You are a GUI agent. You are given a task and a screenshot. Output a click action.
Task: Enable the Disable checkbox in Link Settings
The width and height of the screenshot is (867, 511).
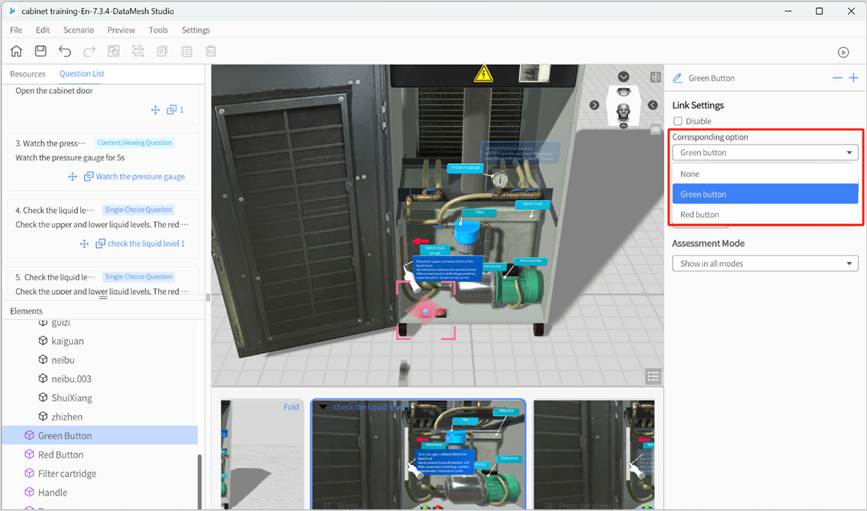[x=678, y=121]
